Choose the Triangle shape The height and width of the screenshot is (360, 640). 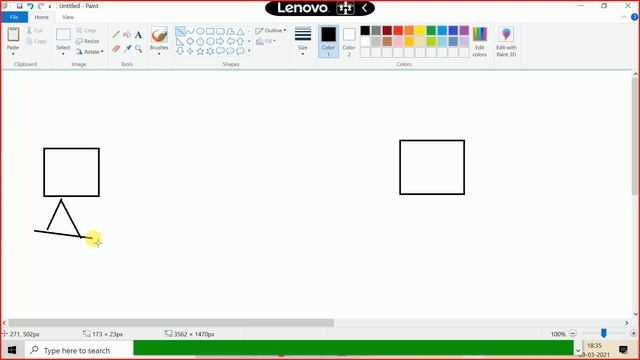coord(240,31)
